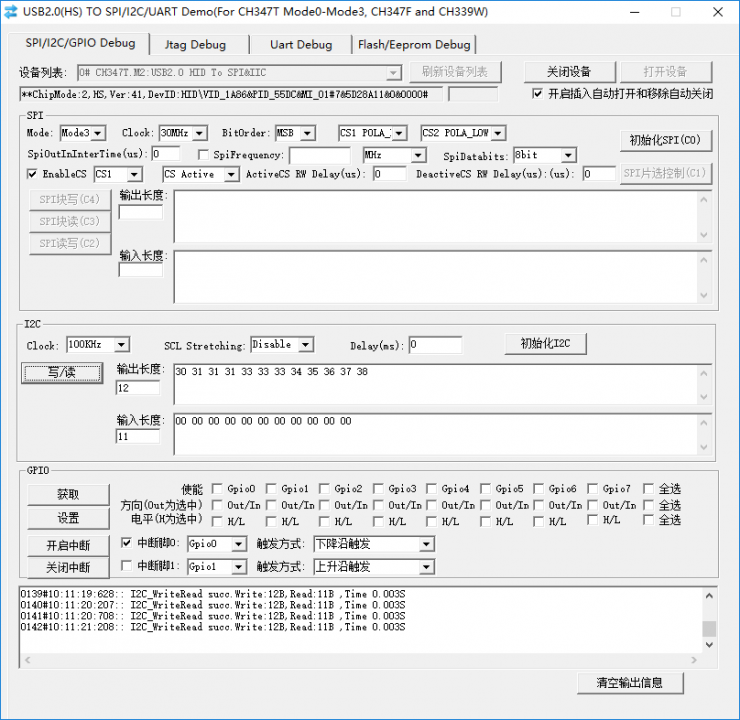Expand CS2 POLA_LOW dropdown
The width and height of the screenshot is (740, 720).
463,133
